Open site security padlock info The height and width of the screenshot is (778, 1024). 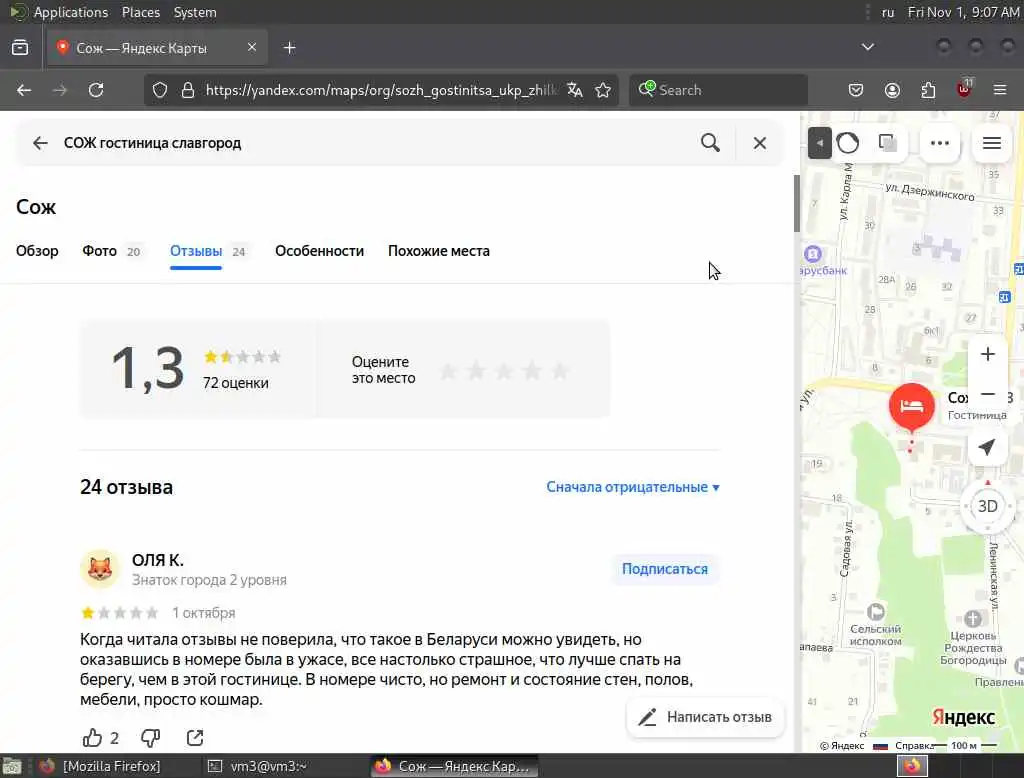[x=188, y=90]
